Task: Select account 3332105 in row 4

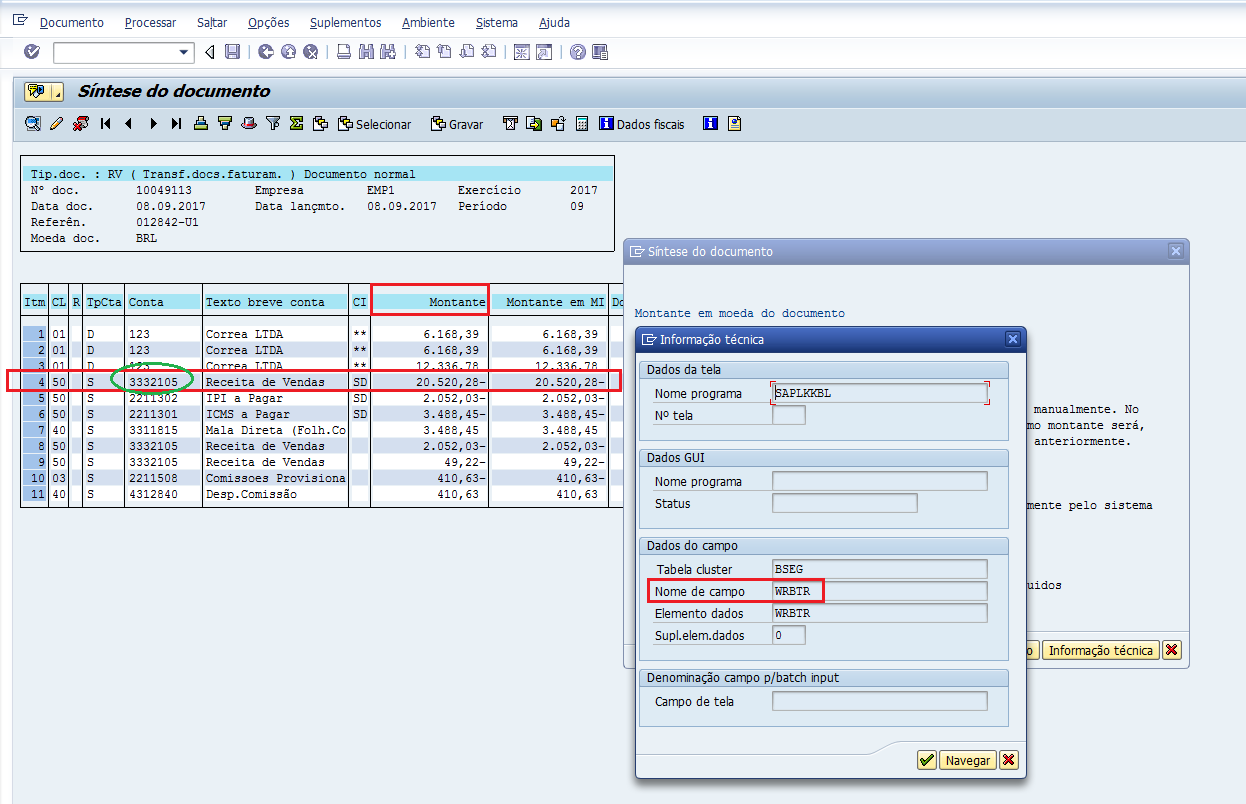Action: [x=153, y=381]
